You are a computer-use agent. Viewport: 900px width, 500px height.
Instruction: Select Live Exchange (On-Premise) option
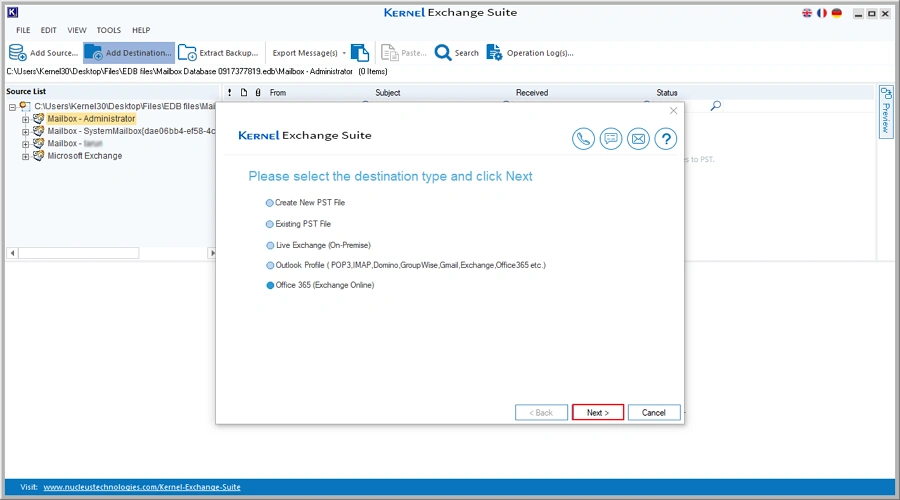[319, 245]
